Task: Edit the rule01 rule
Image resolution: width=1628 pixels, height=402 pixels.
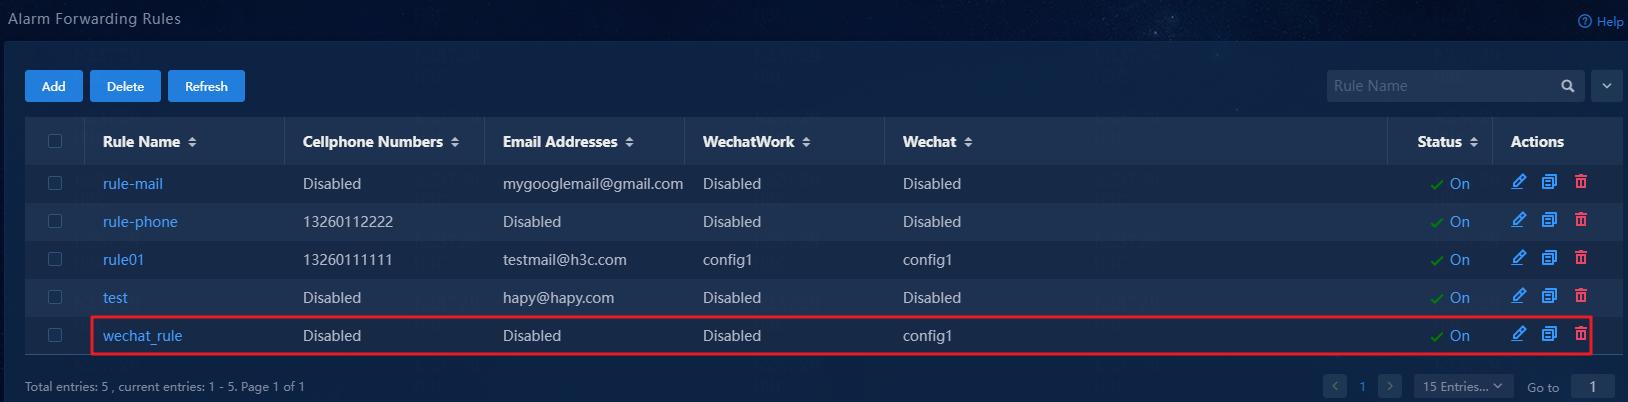Action: pos(1518,258)
